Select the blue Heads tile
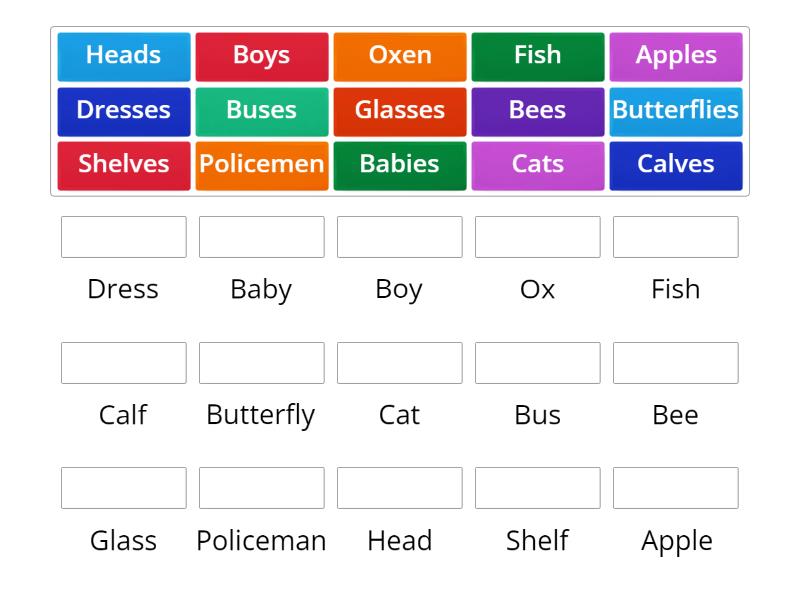The width and height of the screenshot is (800, 600). tap(123, 56)
